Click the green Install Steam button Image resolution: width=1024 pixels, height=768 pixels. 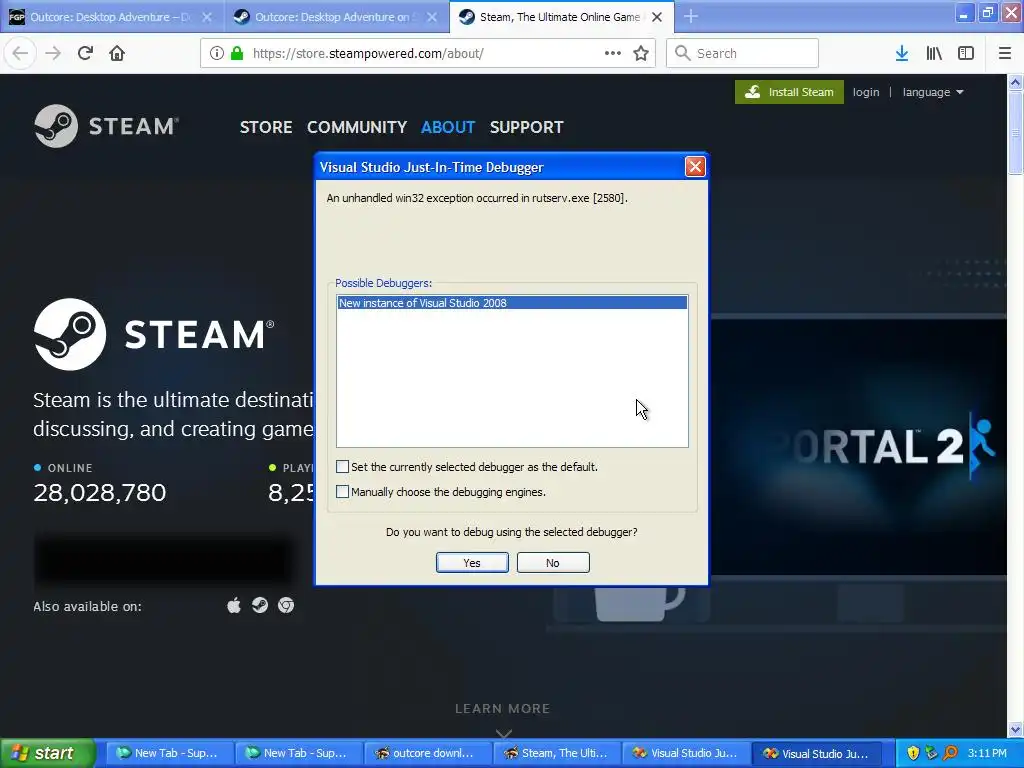click(789, 92)
